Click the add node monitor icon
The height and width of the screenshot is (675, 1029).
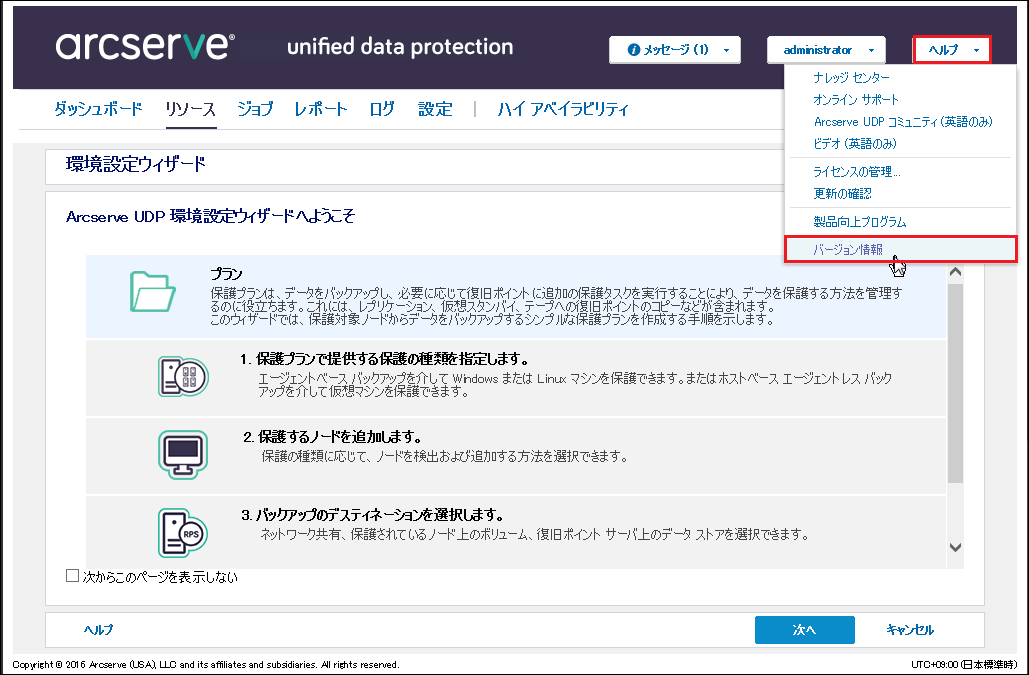coord(183,454)
